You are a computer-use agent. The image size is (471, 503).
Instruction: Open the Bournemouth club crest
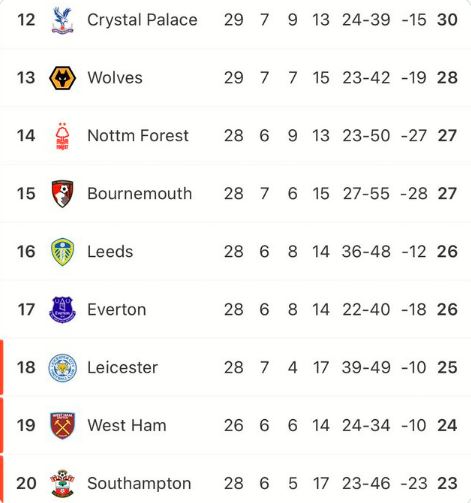pos(62,194)
